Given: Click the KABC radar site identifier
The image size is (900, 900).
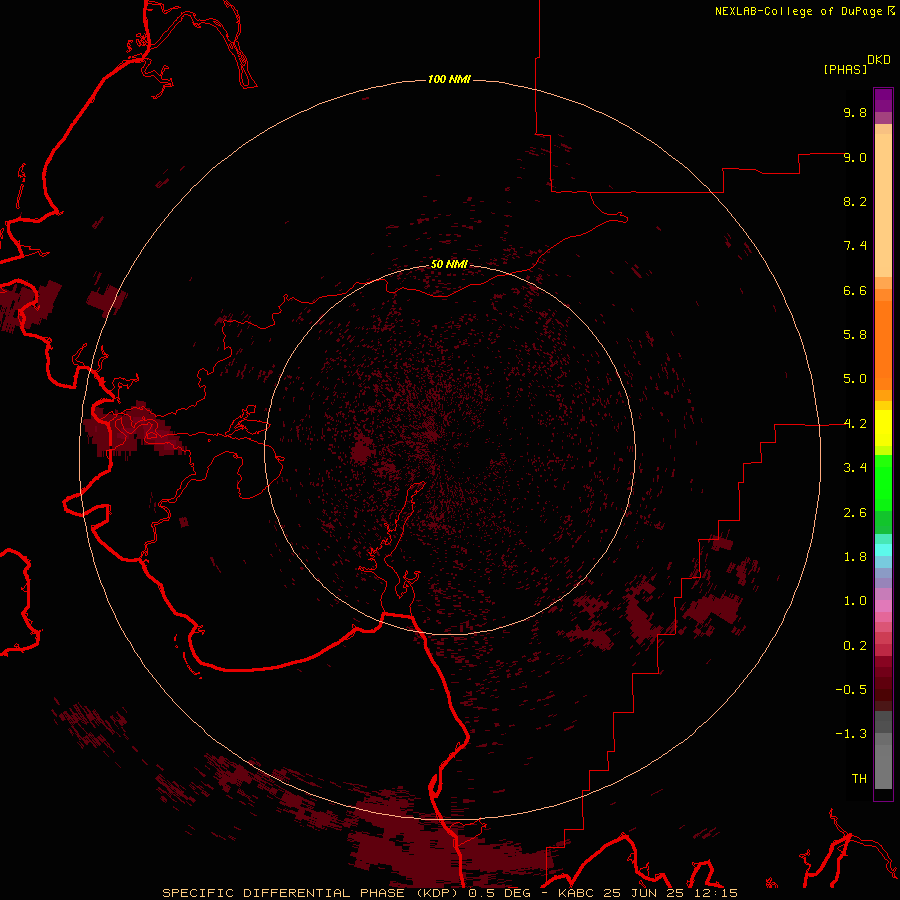Looking at the screenshot, I should pos(576,893).
